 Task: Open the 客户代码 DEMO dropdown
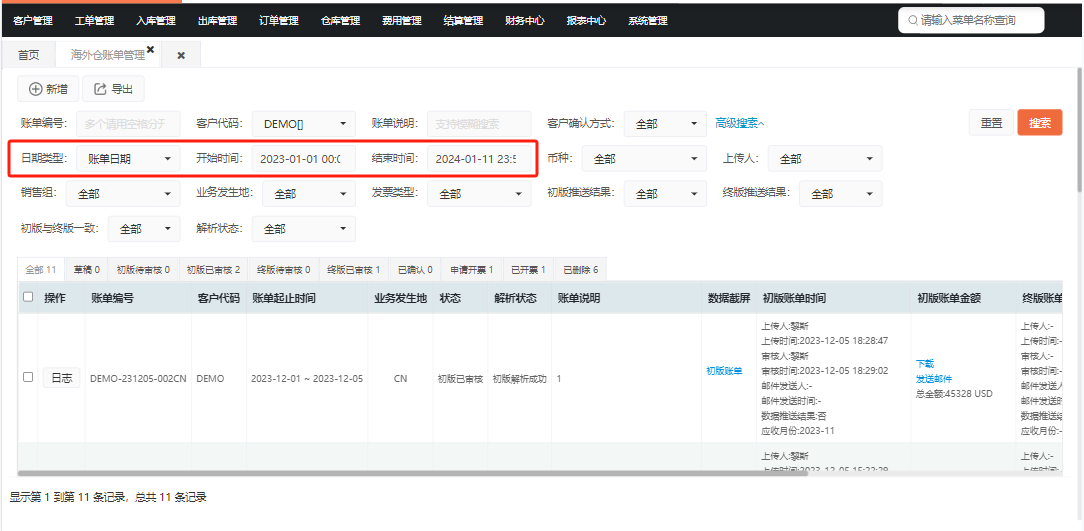tap(303, 124)
